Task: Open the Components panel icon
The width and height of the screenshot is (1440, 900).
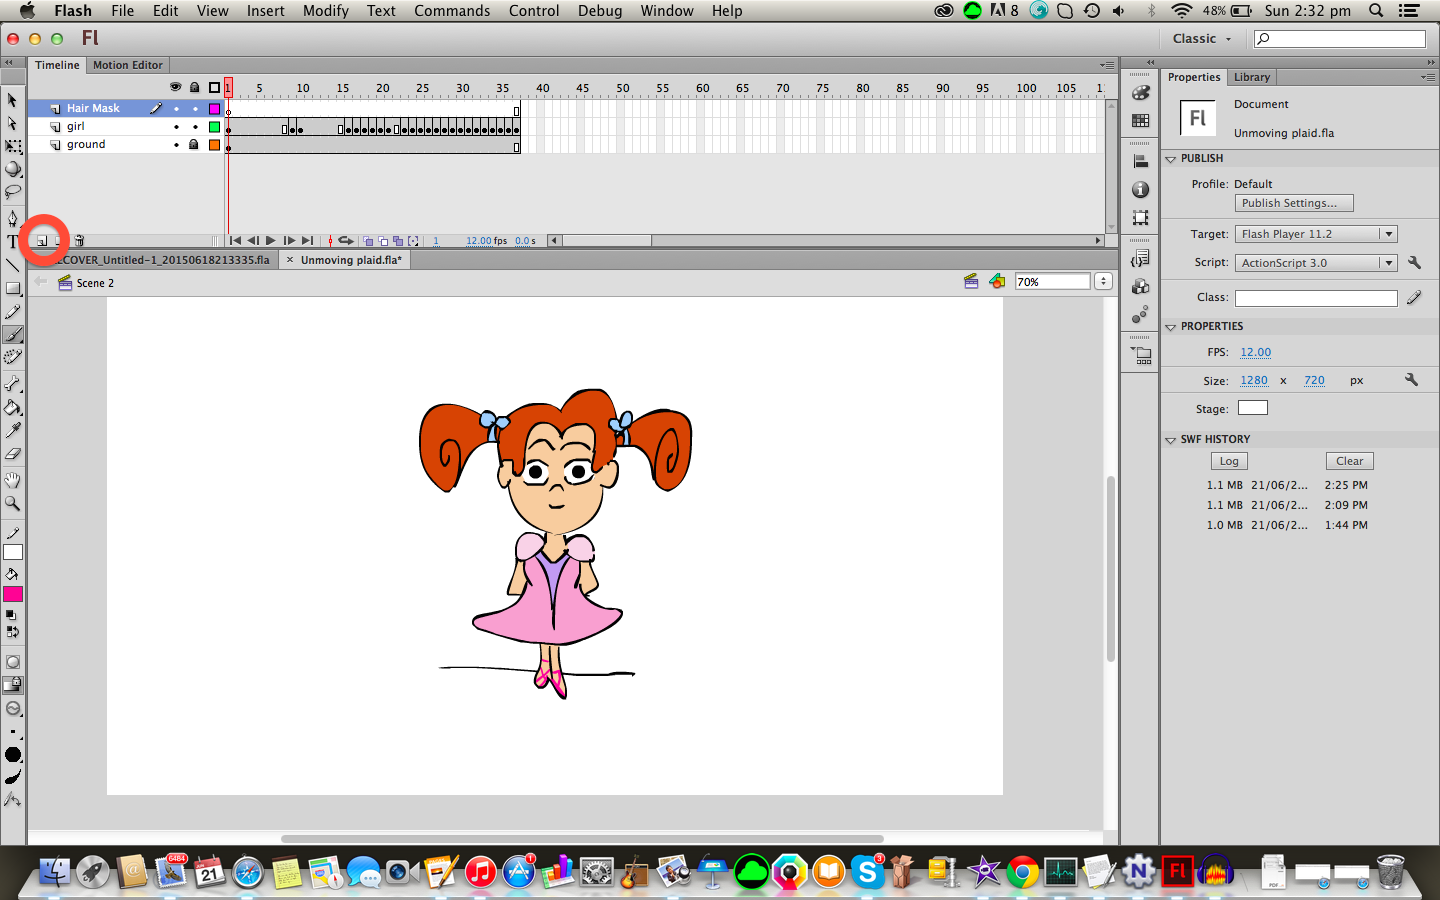Action: point(1140,287)
